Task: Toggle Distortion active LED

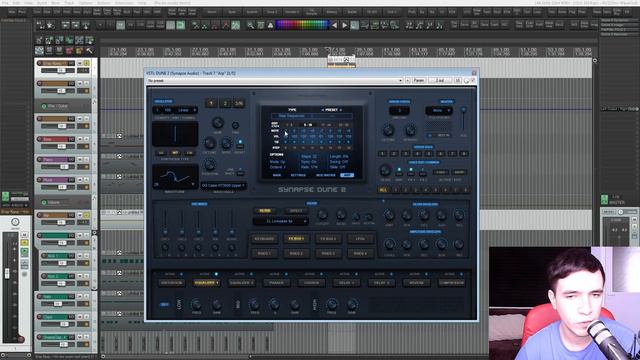Action: coord(181,274)
